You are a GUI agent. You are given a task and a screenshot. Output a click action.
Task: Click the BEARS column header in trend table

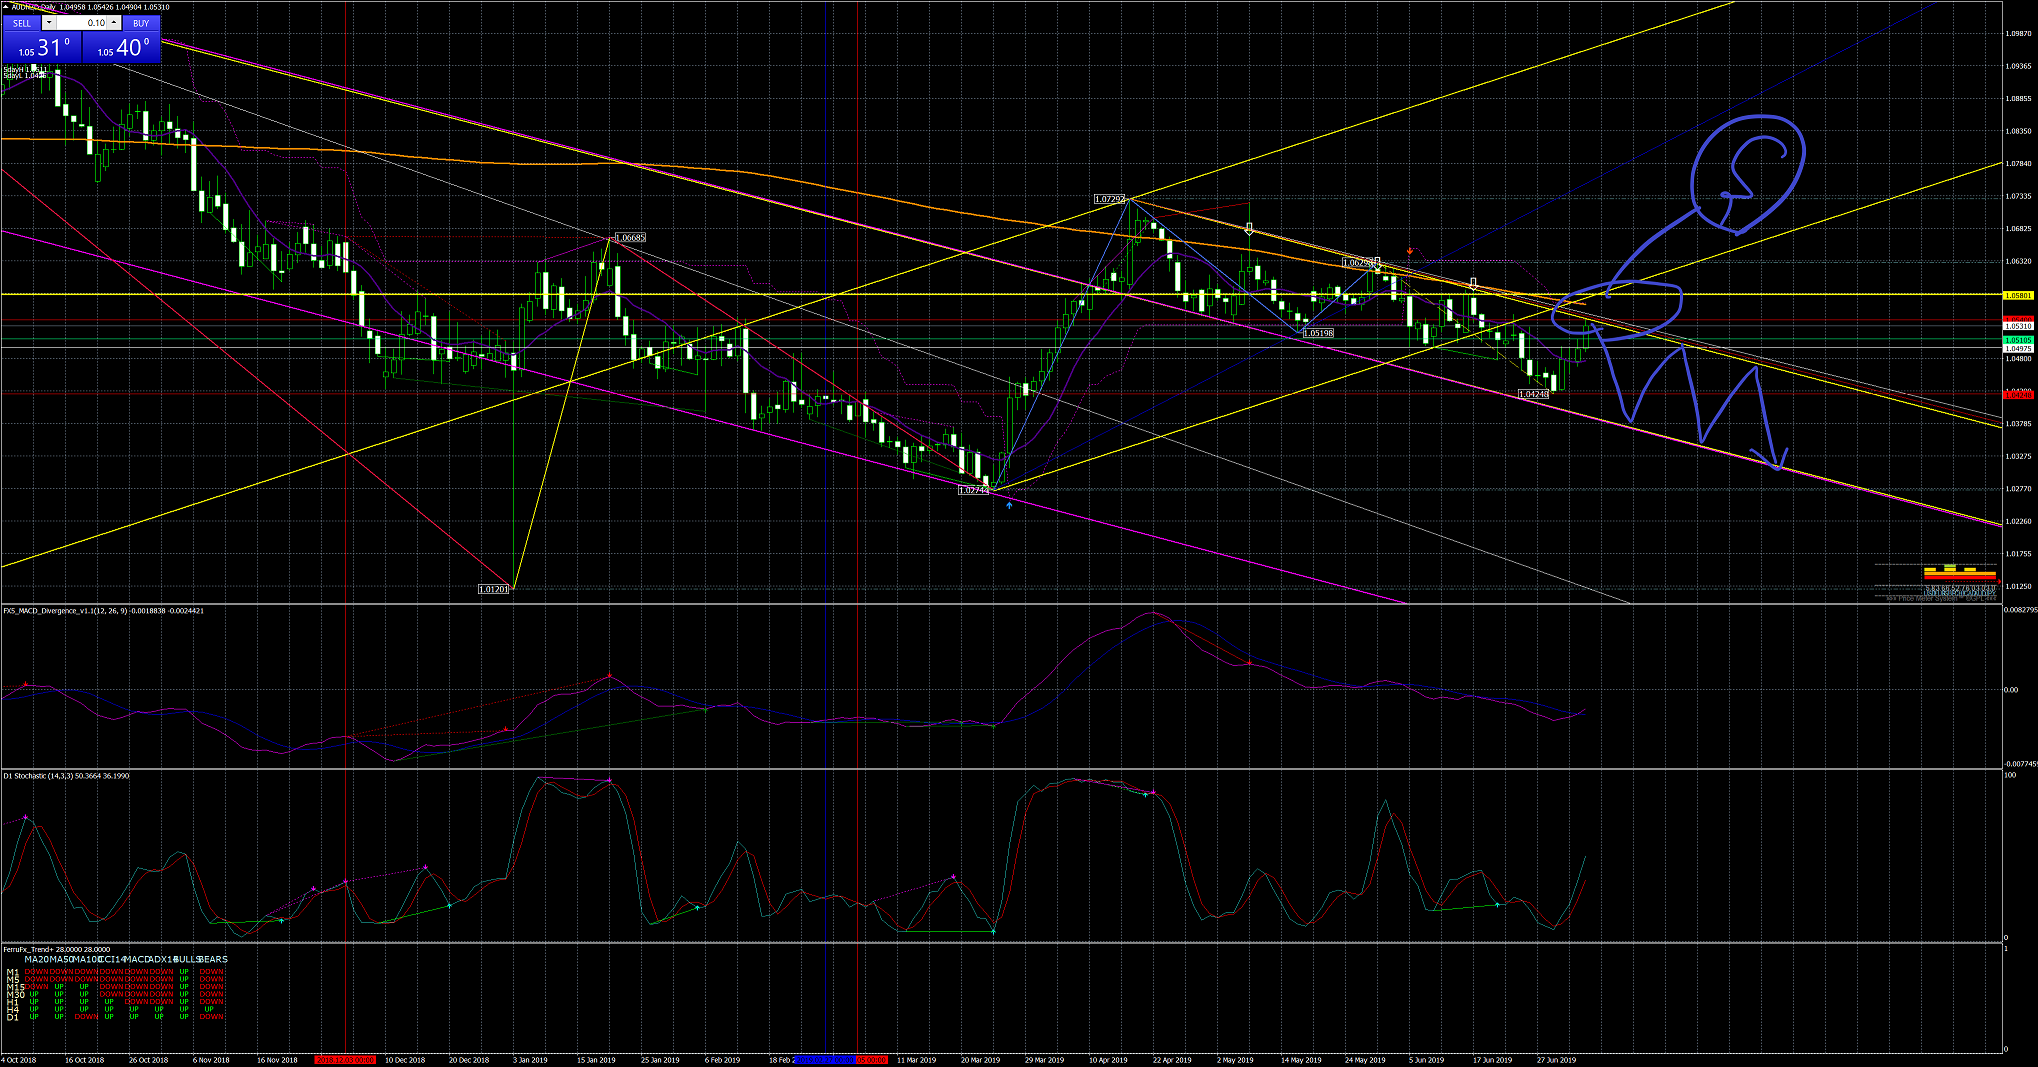(213, 959)
